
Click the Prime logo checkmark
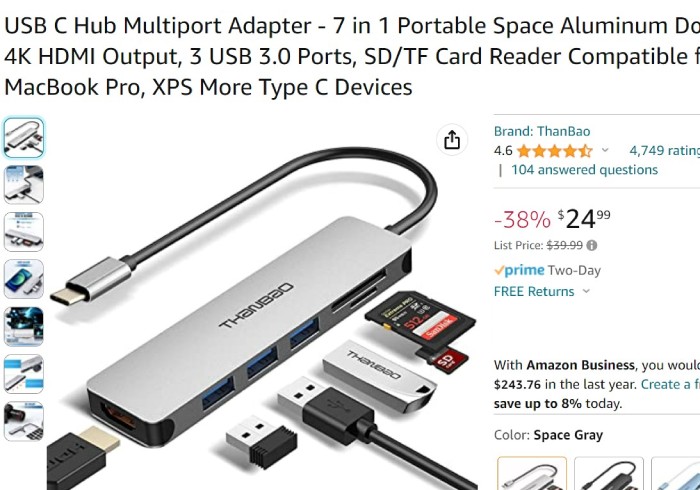point(499,270)
